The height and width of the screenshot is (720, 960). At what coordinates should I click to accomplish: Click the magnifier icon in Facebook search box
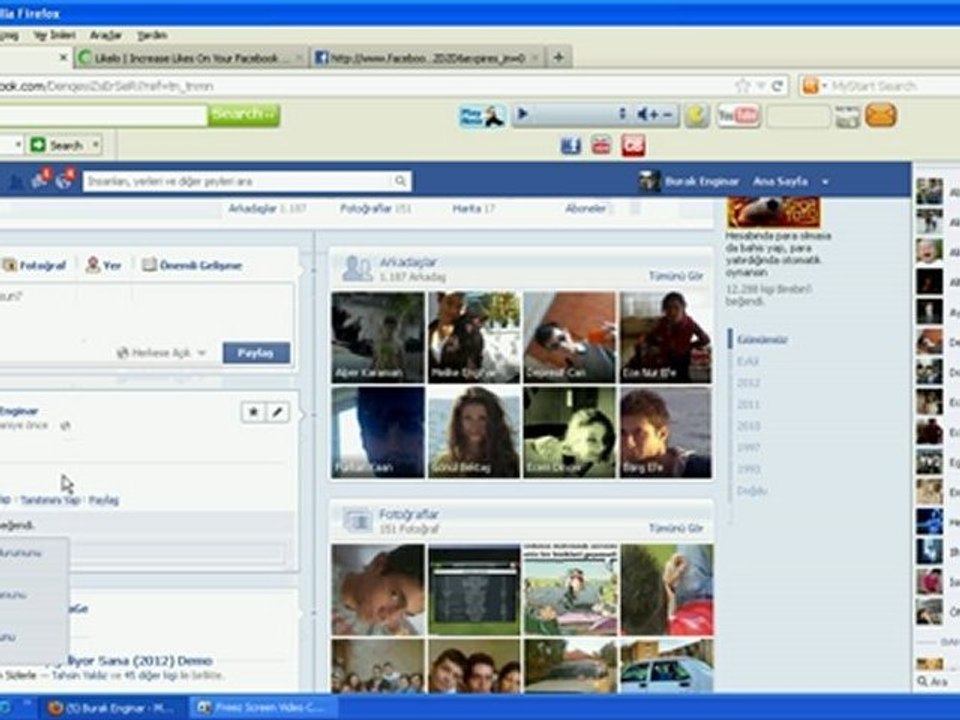[400, 181]
